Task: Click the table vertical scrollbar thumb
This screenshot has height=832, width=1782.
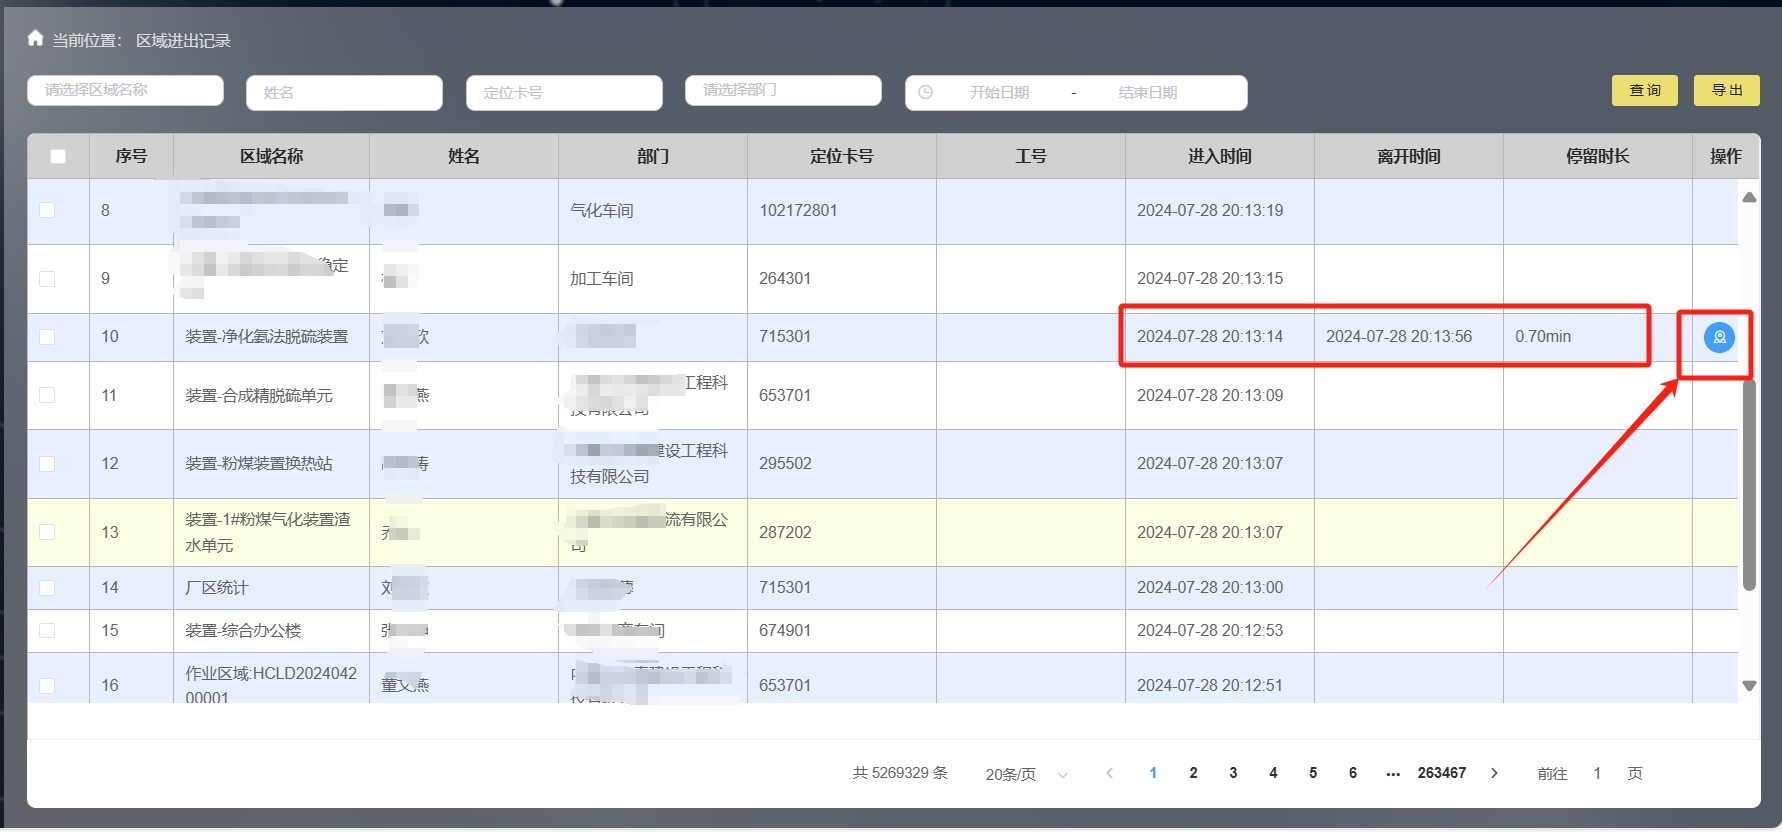Action: 1749,484
